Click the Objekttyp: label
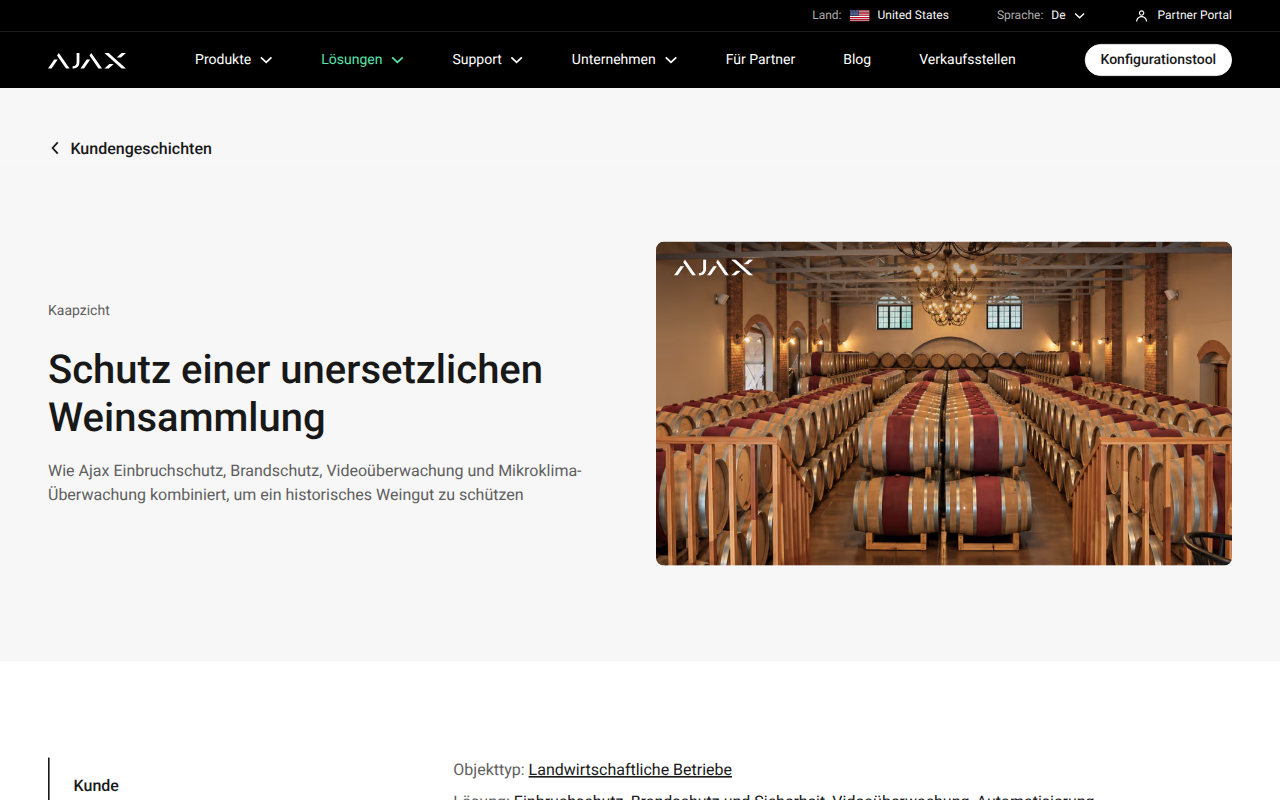The height and width of the screenshot is (800, 1280). (489, 770)
